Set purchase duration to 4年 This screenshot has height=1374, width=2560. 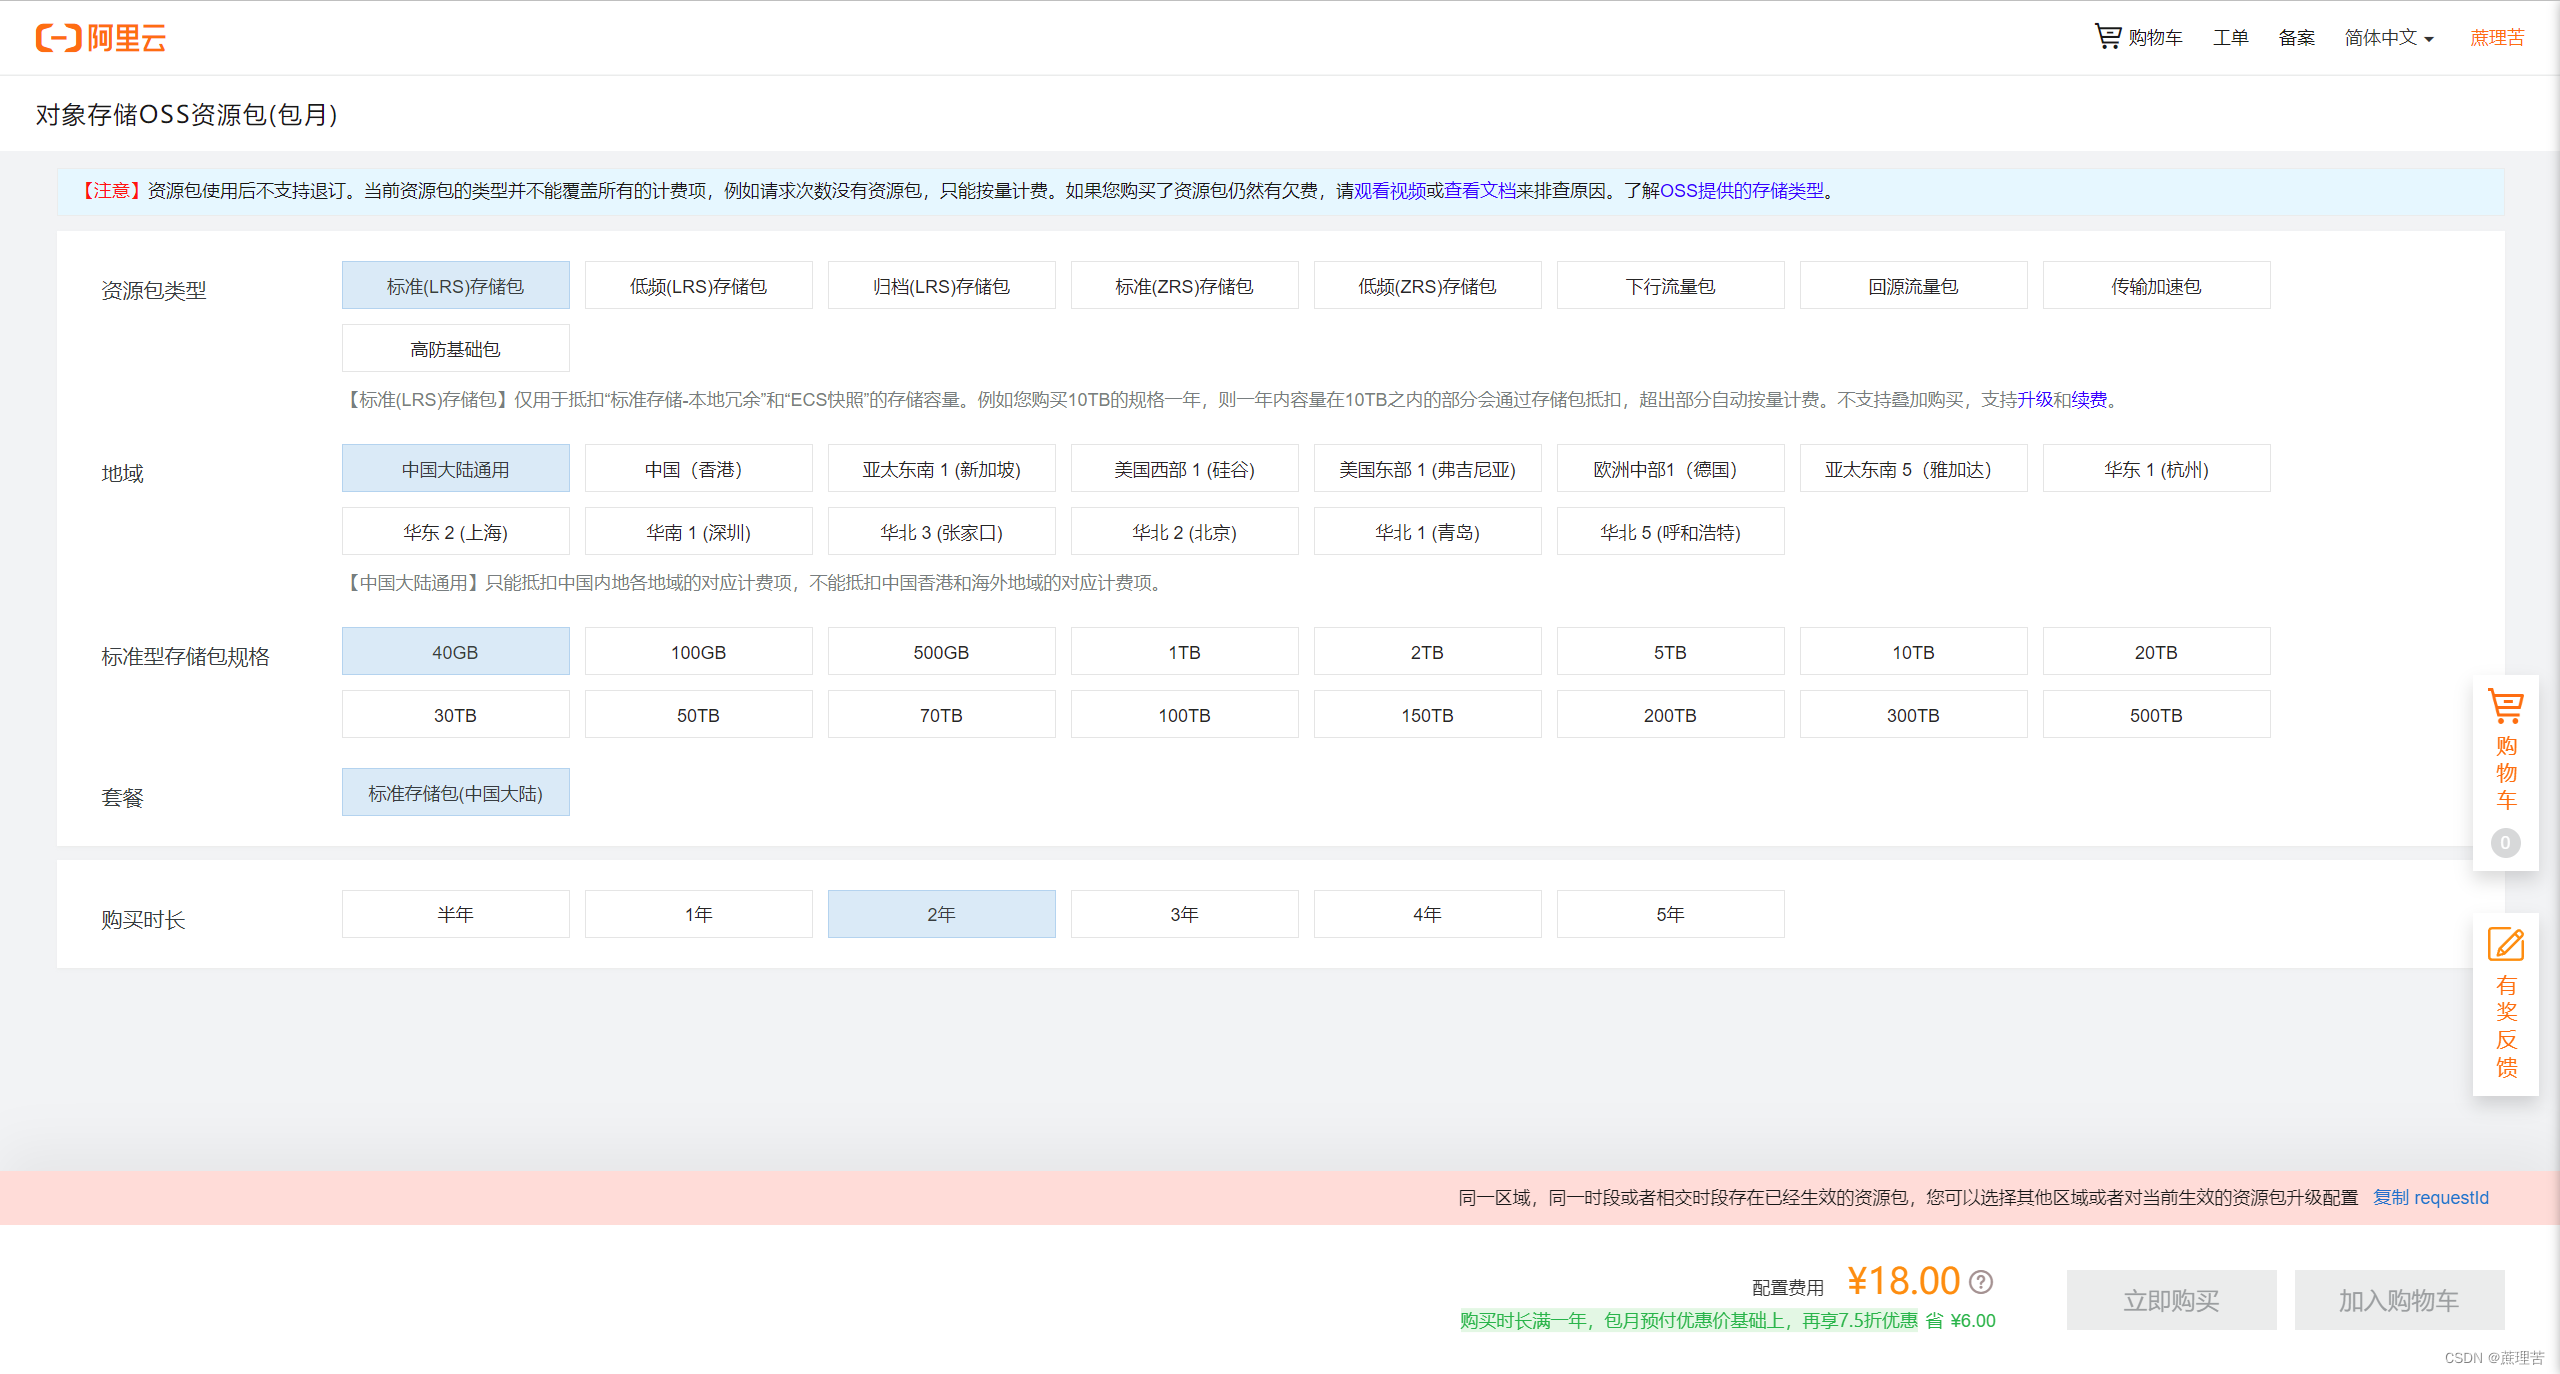point(1428,915)
